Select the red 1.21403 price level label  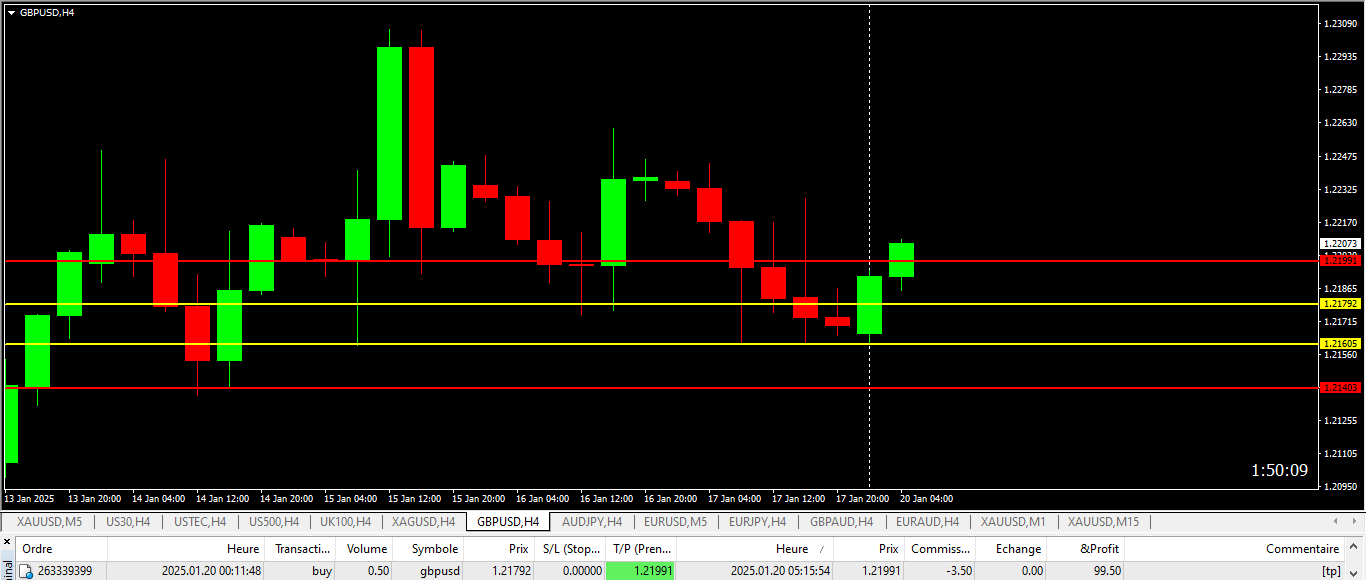pos(1340,387)
